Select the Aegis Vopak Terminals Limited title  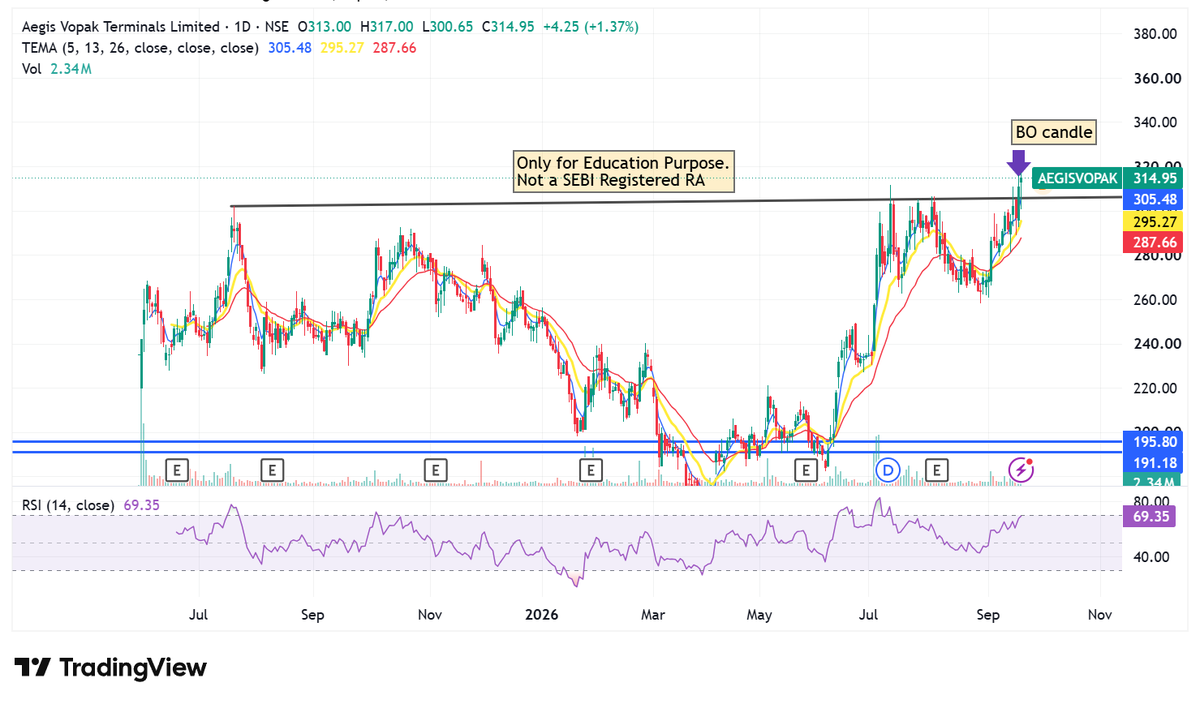point(120,27)
